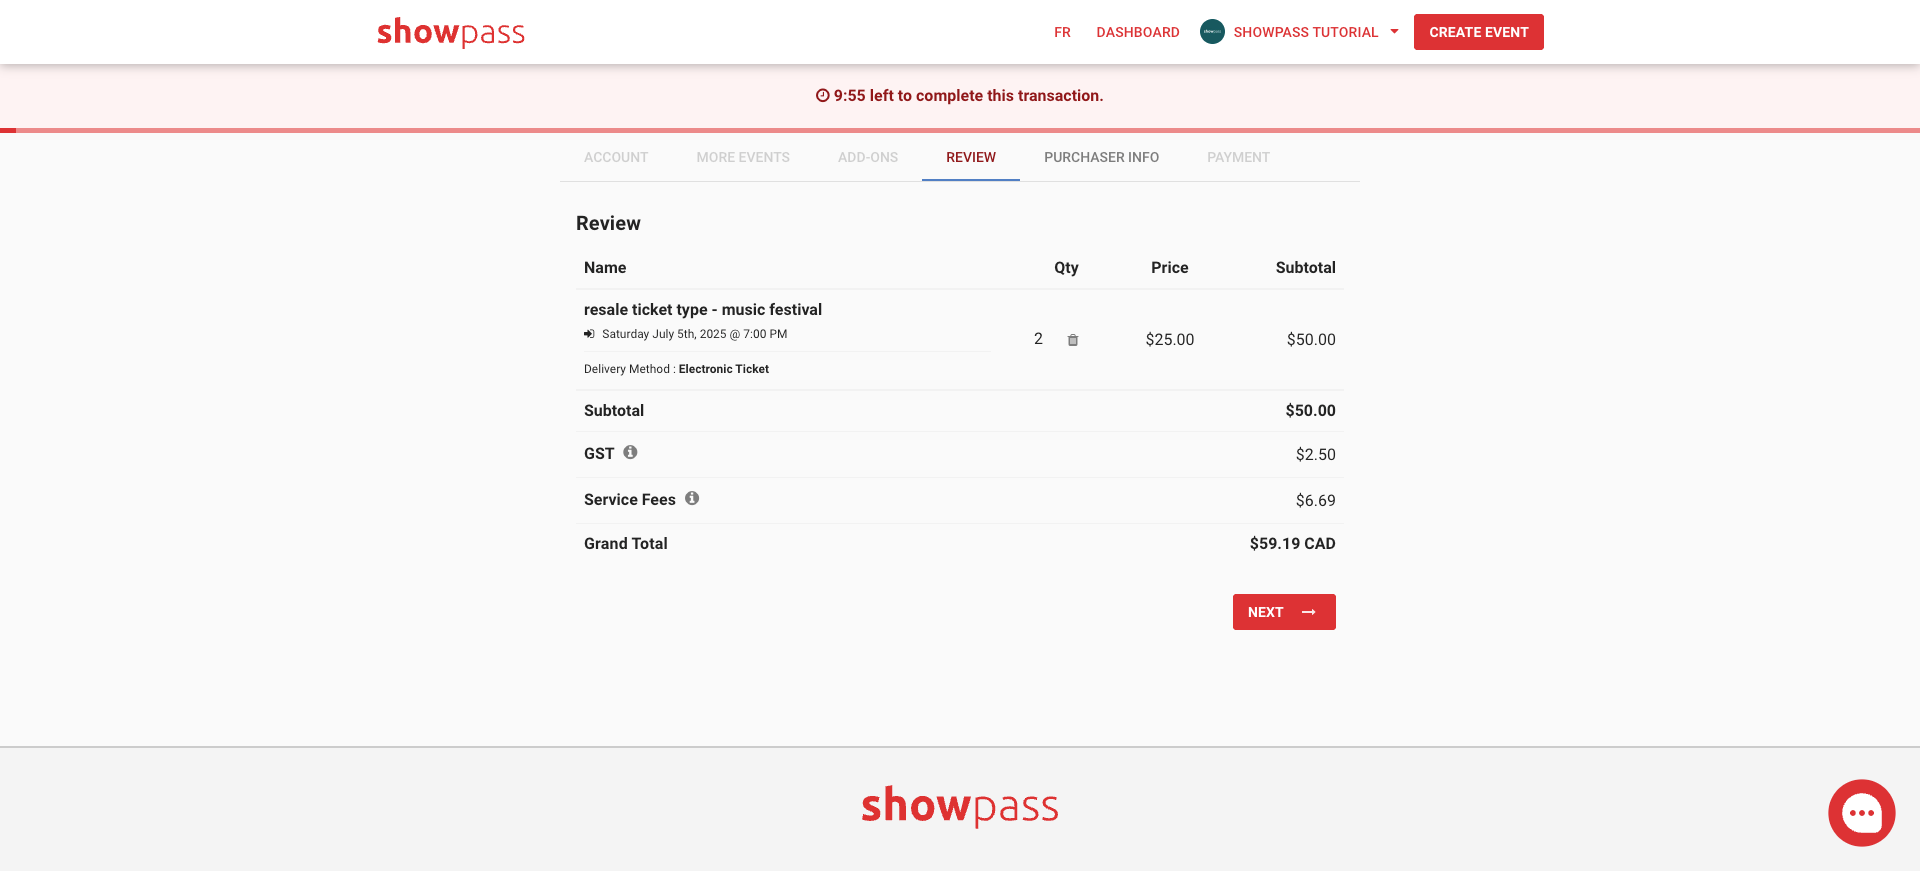Open the Dashboard link
1920x871 pixels.
[1138, 32]
